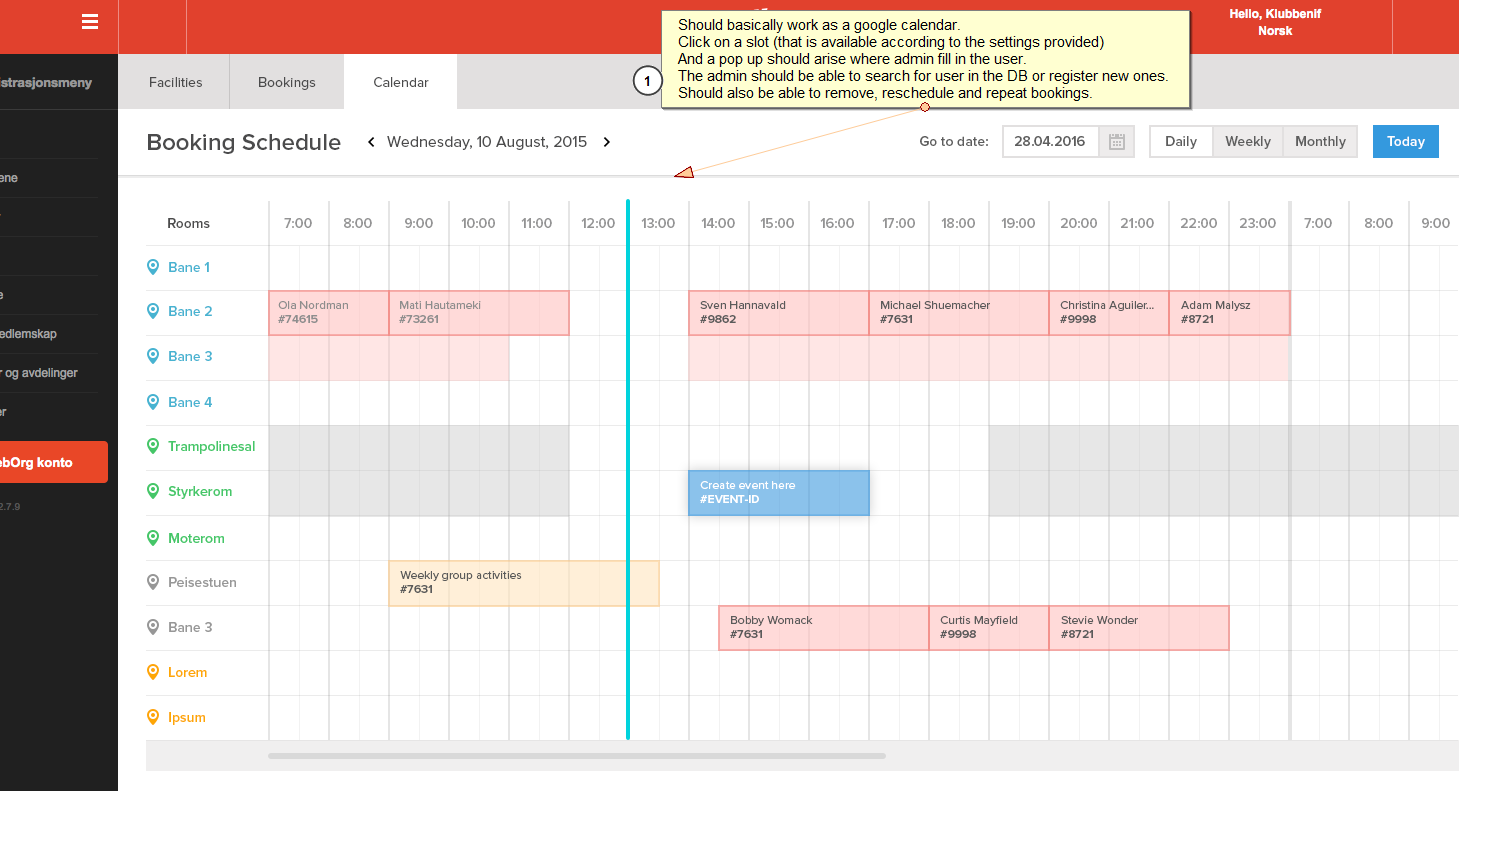Click the location pin for Bane 4
This screenshot has height=866, width=1502.
click(x=153, y=402)
